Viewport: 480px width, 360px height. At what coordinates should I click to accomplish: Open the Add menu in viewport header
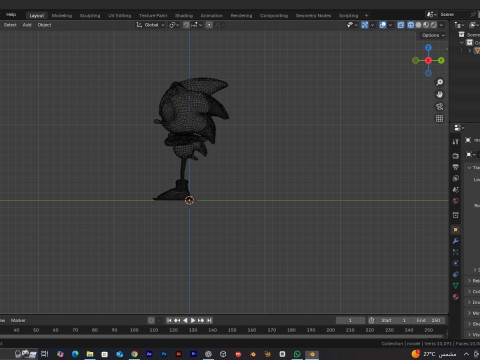(27, 25)
